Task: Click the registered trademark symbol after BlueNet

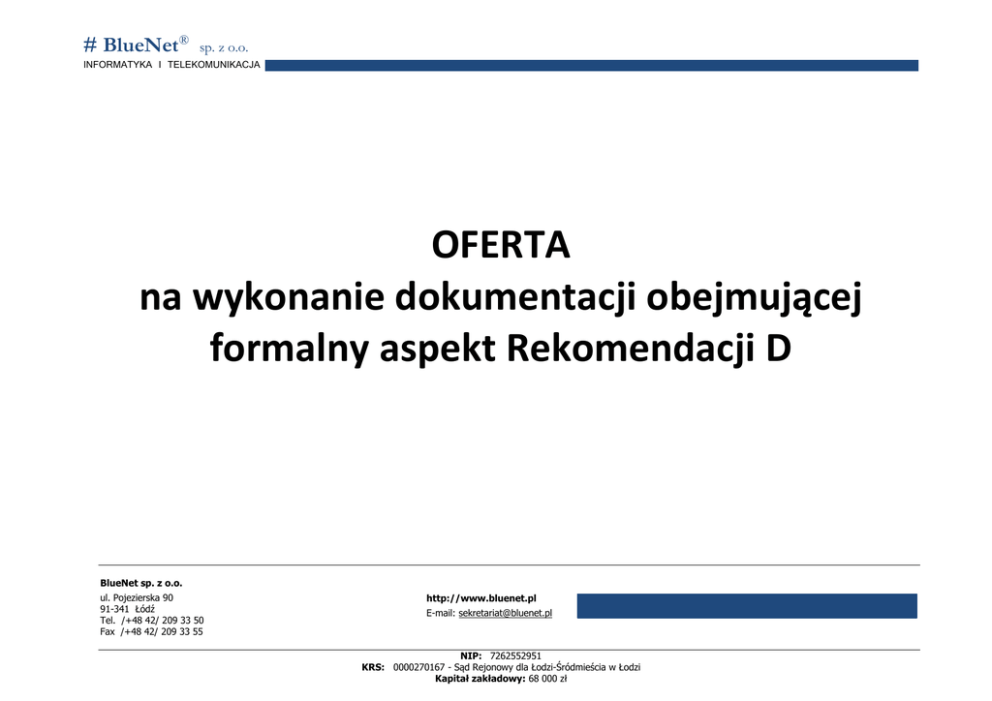Action: (184, 39)
